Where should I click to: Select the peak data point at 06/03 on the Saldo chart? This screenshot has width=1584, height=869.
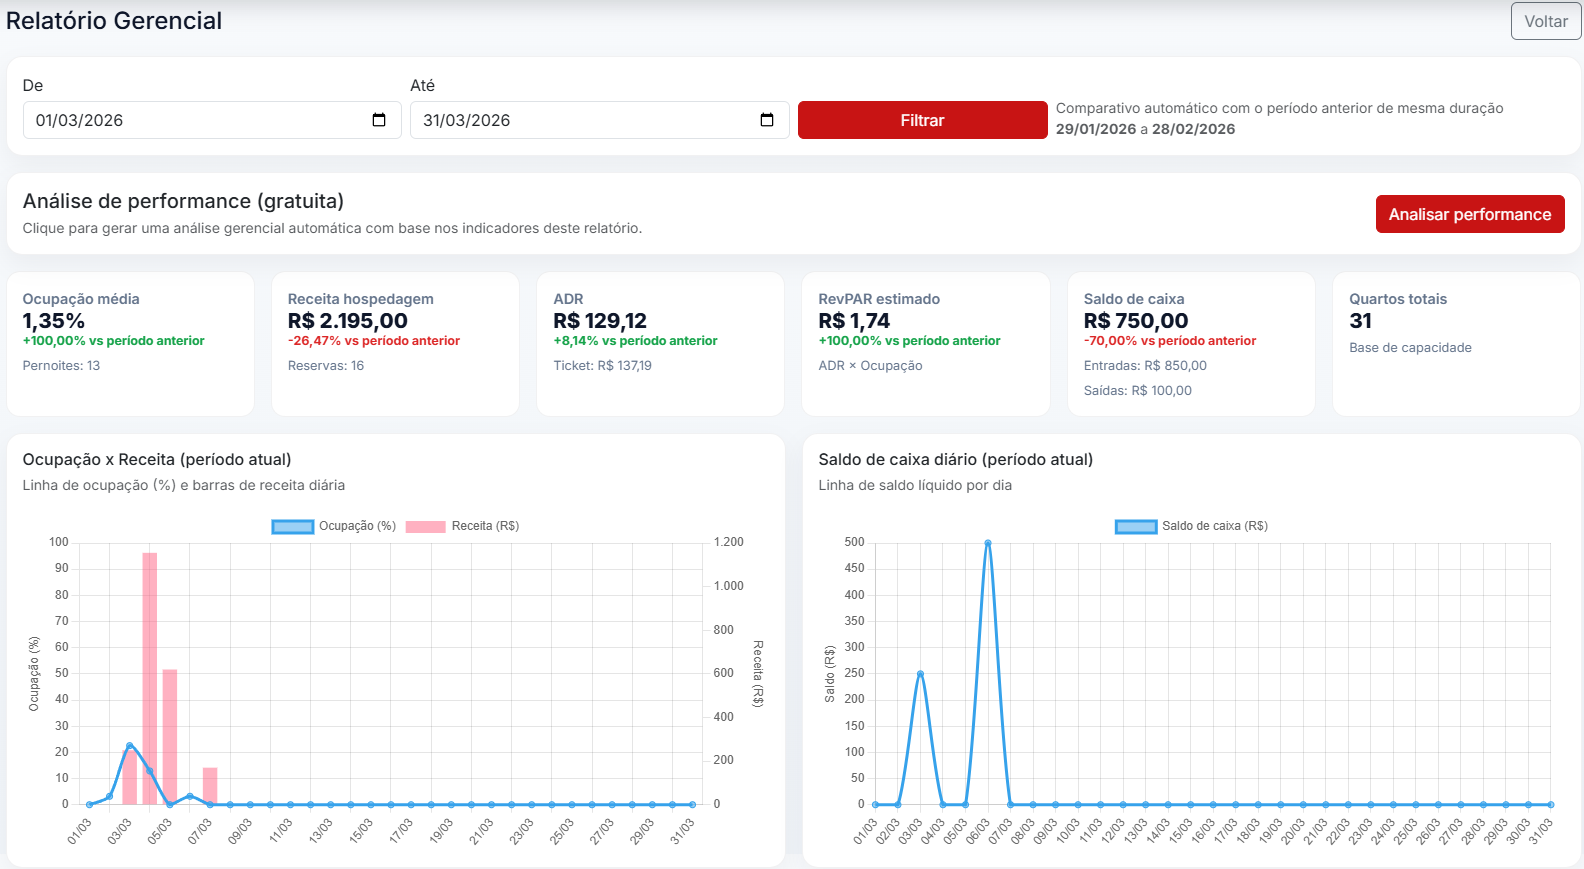988,543
